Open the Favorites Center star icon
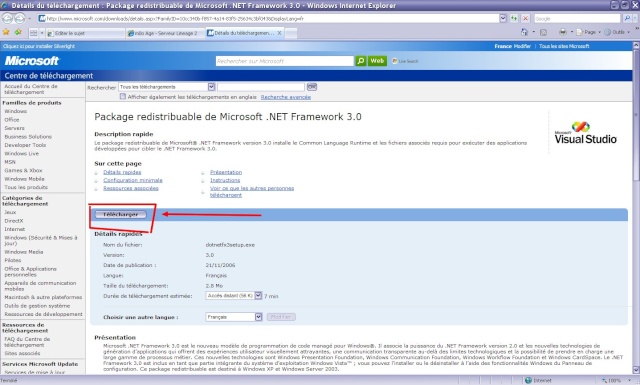 6,32
